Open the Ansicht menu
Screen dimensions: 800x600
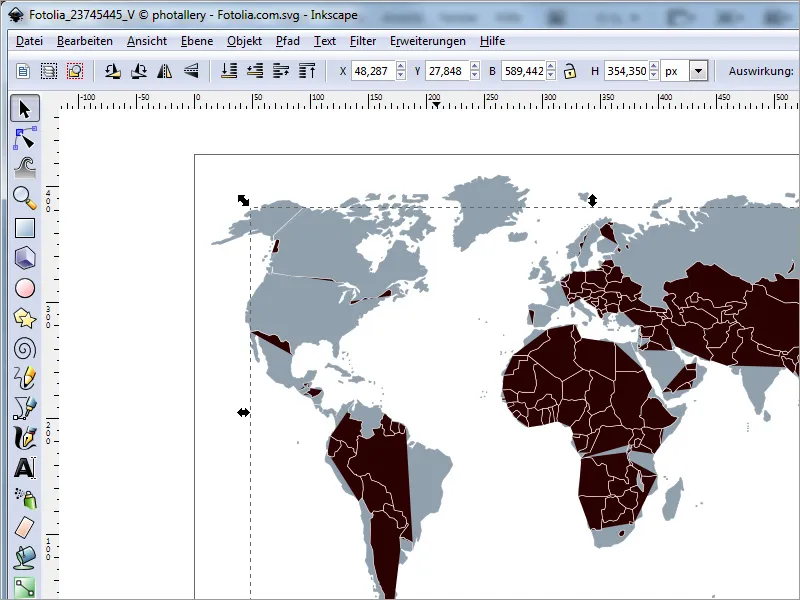[147, 41]
